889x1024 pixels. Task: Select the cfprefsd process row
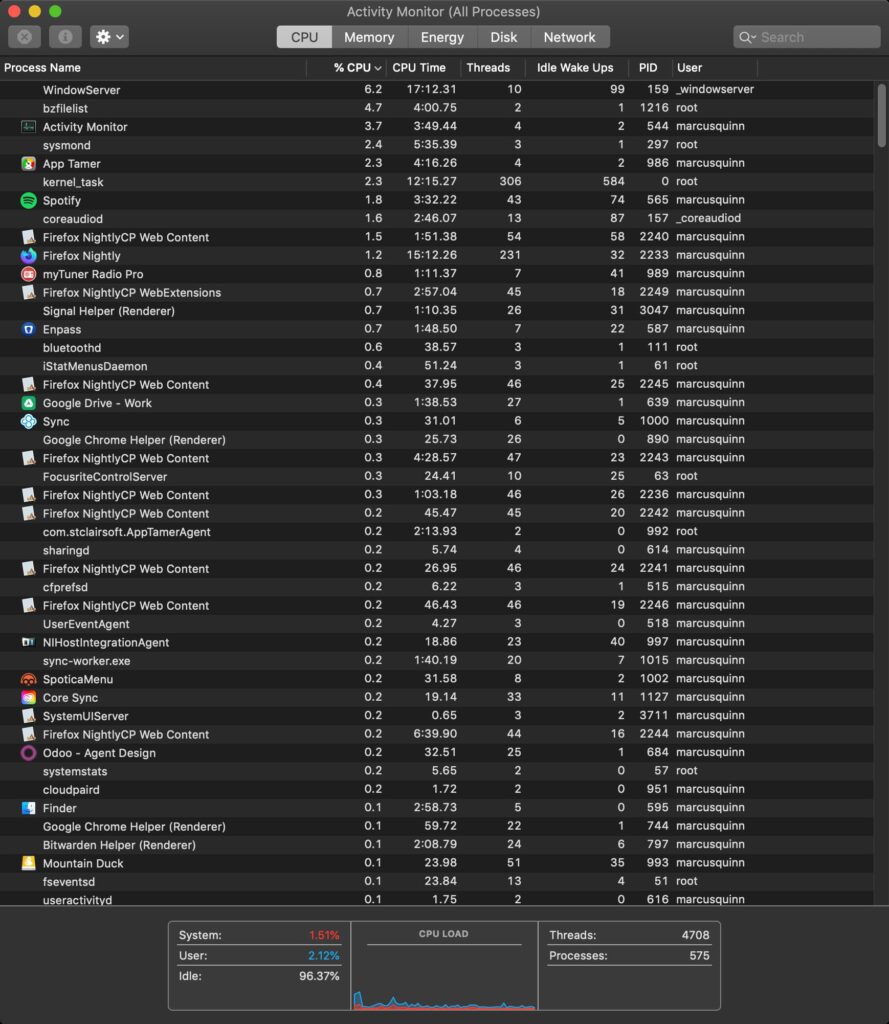(x=436, y=586)
